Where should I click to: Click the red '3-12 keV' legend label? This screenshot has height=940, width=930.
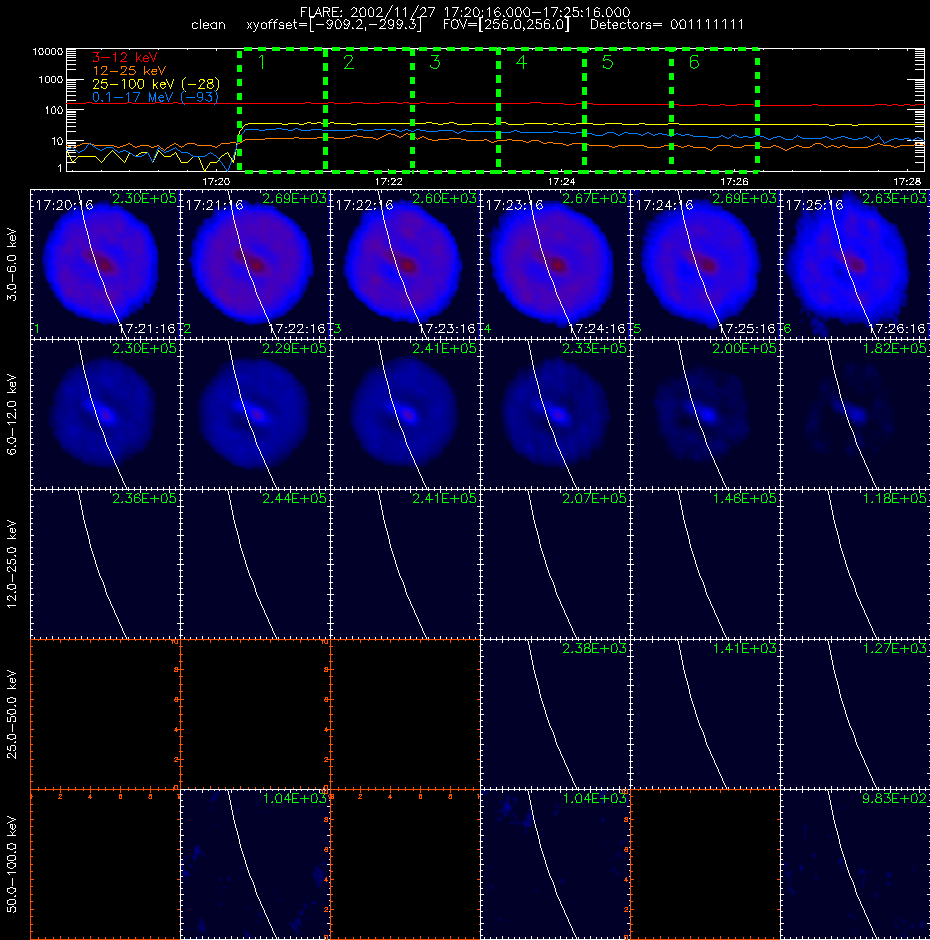pyautogui.click(x=125, y=57)
